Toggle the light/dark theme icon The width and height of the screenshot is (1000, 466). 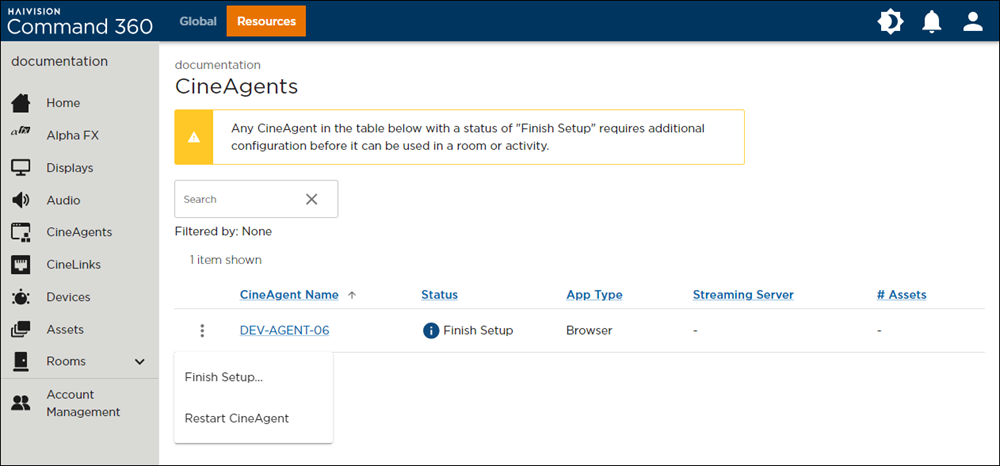coord(890,21)
